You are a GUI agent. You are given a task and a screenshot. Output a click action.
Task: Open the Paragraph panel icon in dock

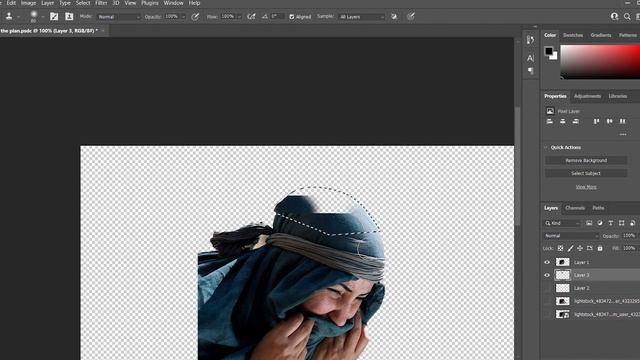[530, 71]
